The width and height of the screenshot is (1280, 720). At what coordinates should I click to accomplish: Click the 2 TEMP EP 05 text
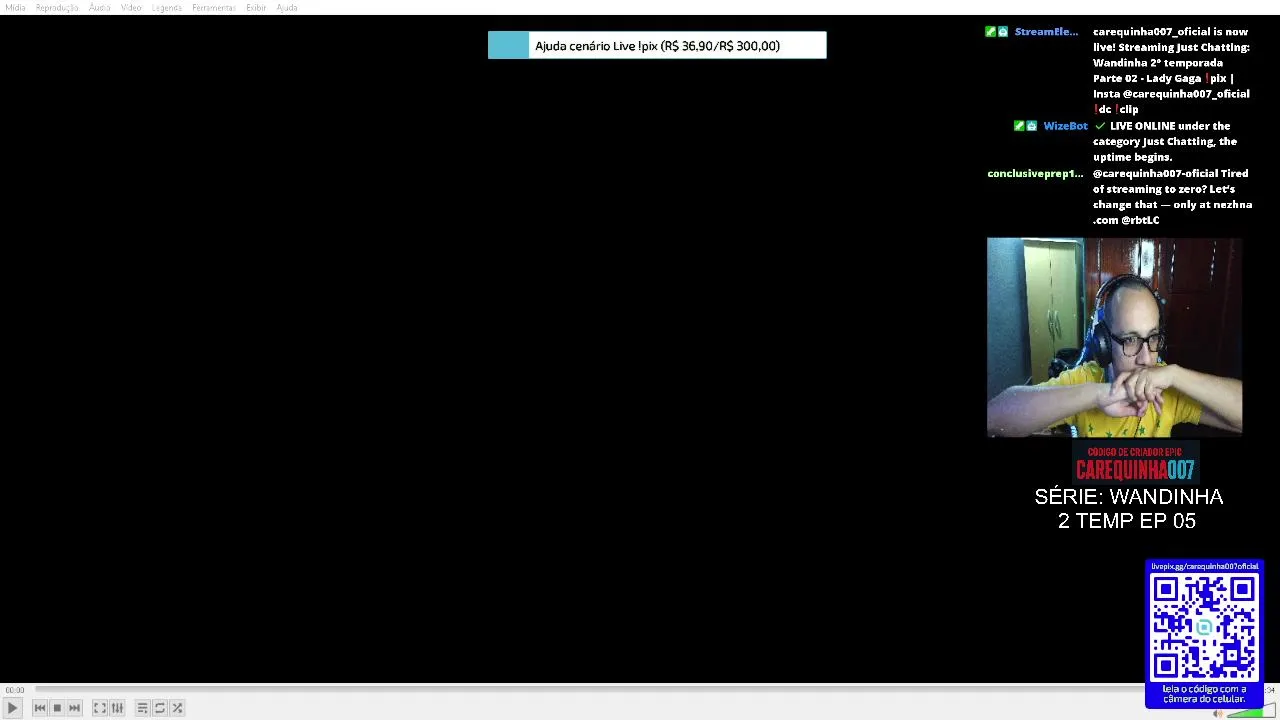click(x=1127, y=521)
